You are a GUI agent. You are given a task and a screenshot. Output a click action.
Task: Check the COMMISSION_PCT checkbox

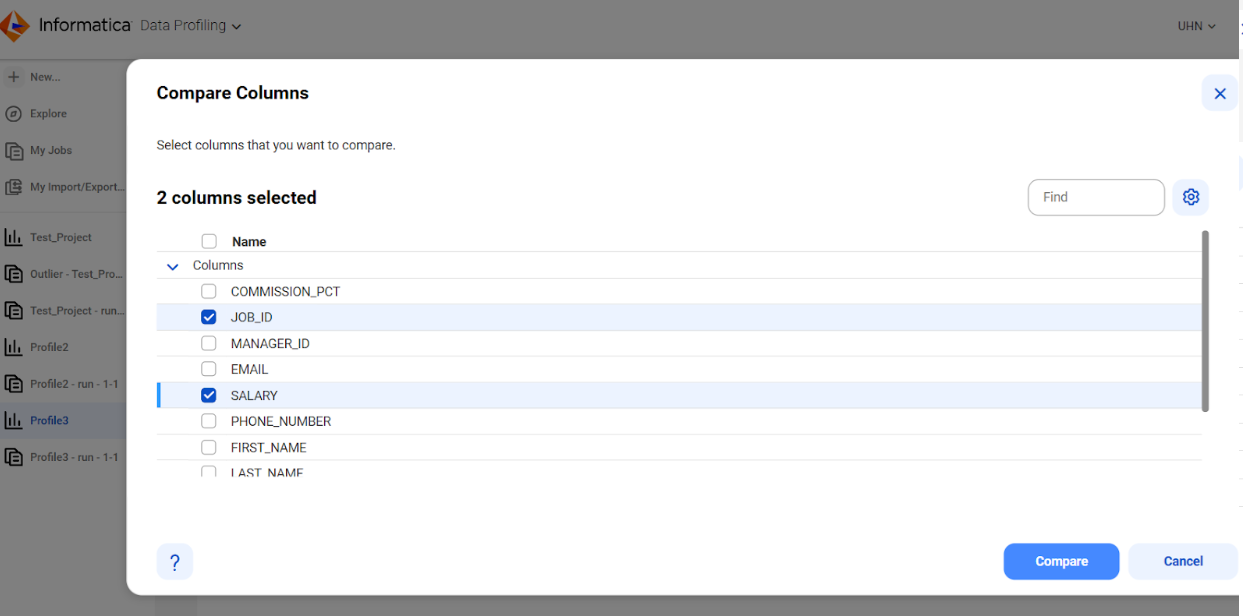point(208,291)
